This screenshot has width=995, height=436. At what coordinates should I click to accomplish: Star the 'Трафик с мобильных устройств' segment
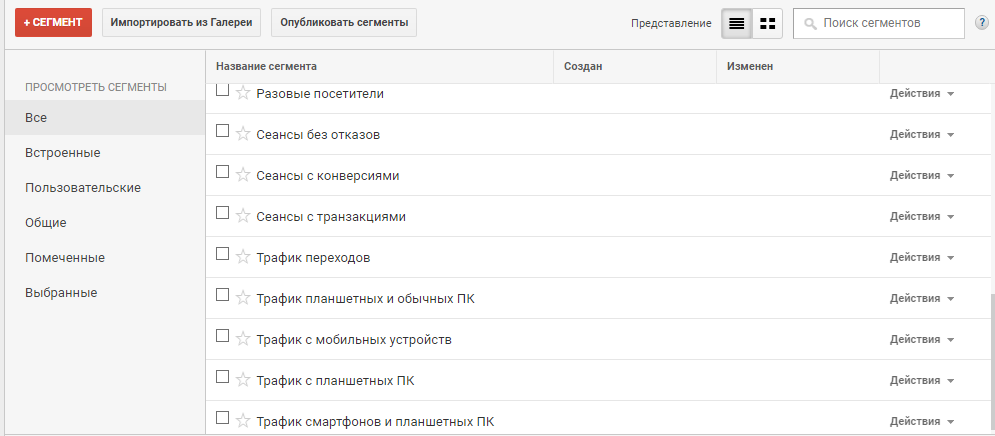[x=243, y=339]
